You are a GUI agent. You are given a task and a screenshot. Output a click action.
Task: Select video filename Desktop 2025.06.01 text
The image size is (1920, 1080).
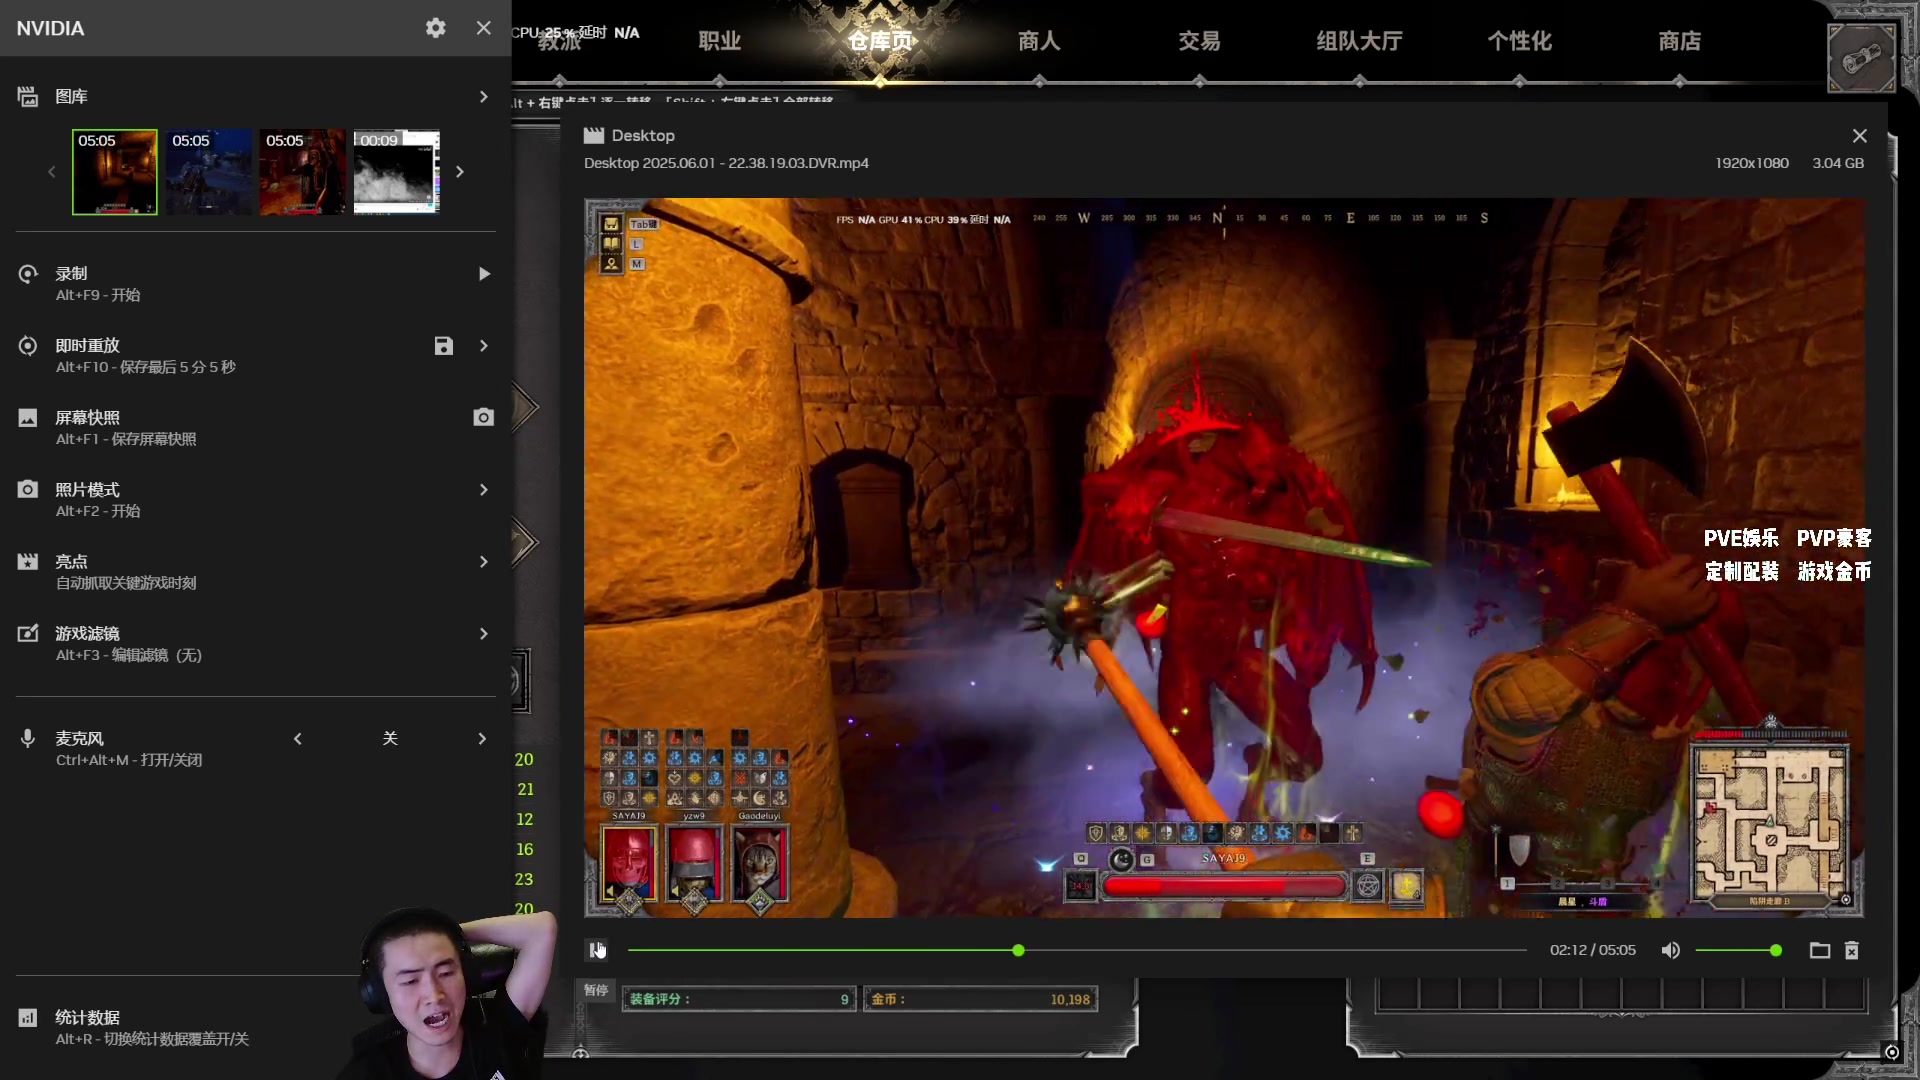tap(726, 163)
